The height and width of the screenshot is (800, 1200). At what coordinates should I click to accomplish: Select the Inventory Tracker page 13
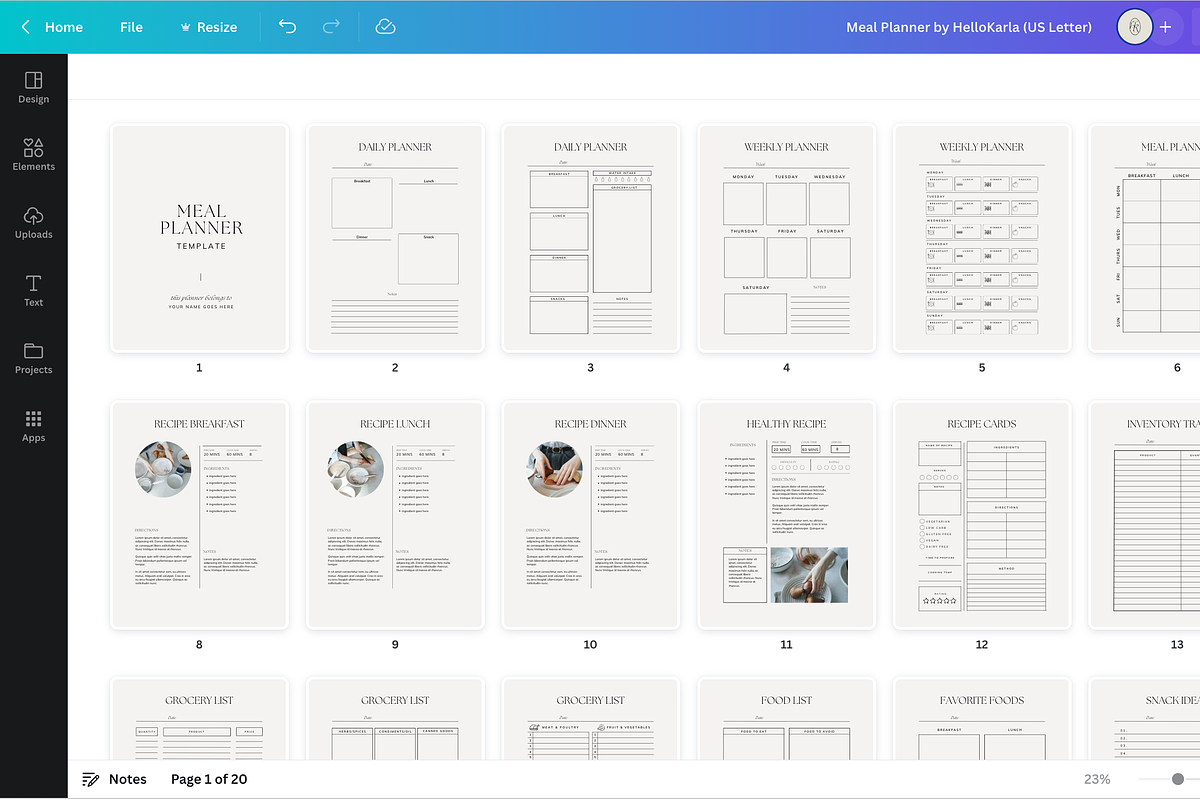1145,515
